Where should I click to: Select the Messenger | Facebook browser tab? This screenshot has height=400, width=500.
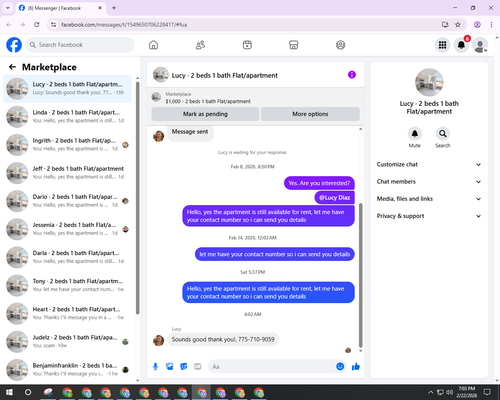coord(61,8)
